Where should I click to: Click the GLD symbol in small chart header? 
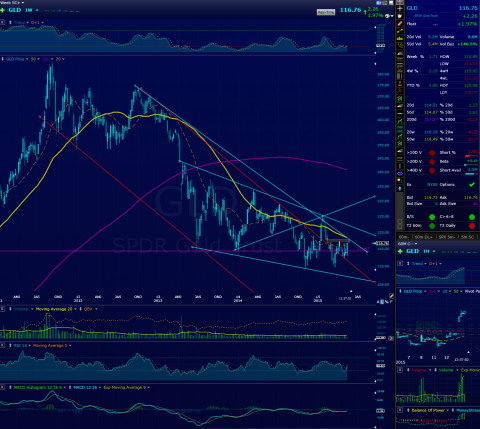pyautogui.click(x=412, y=251)
